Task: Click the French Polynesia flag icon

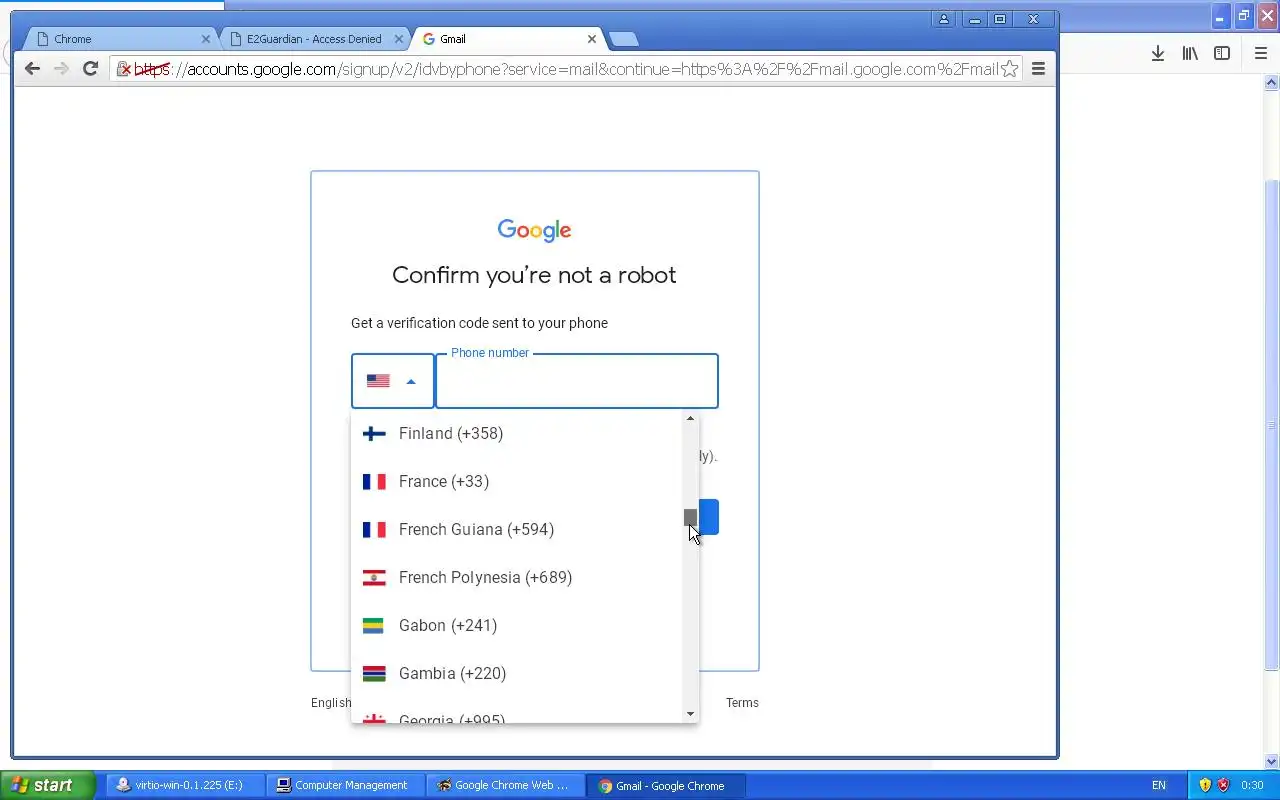Action: coord(374,577)
